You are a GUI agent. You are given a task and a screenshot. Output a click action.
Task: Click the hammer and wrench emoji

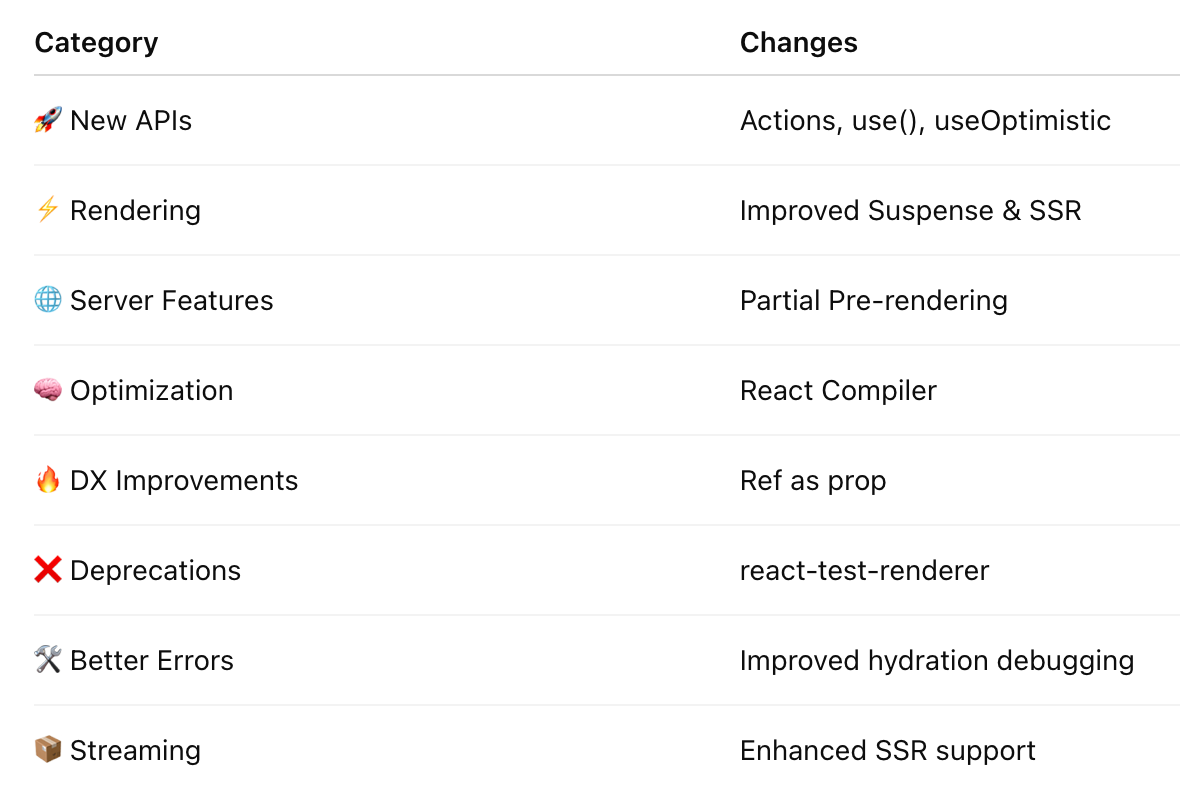(x=48, y=659)
